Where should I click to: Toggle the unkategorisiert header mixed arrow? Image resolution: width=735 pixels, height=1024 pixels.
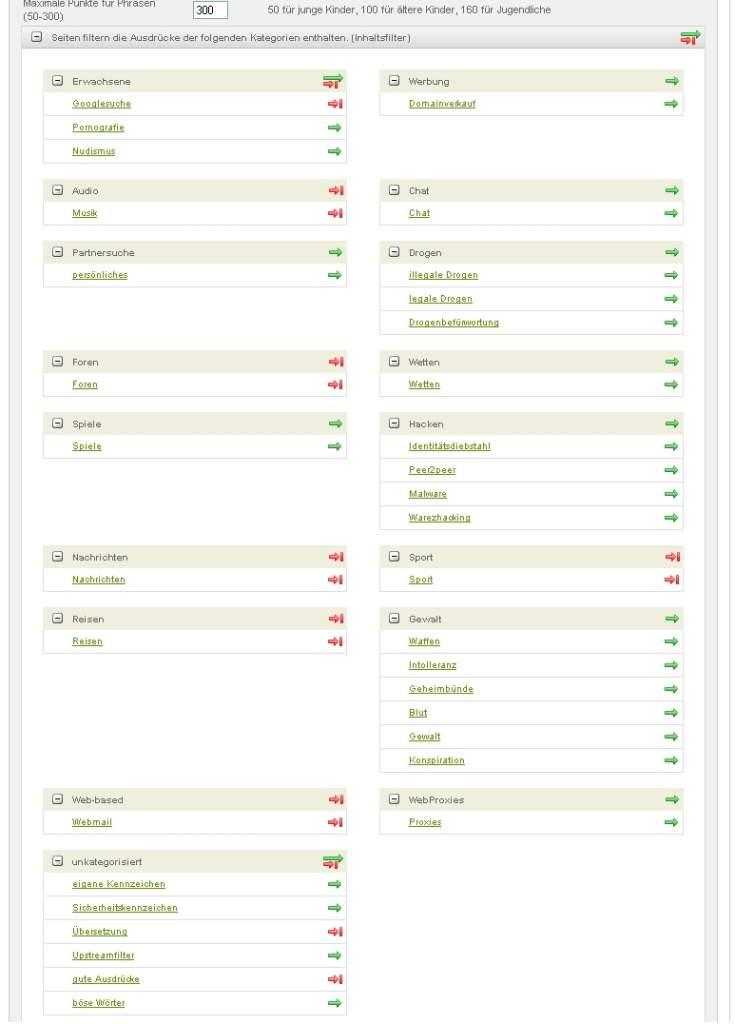(333, 861)
